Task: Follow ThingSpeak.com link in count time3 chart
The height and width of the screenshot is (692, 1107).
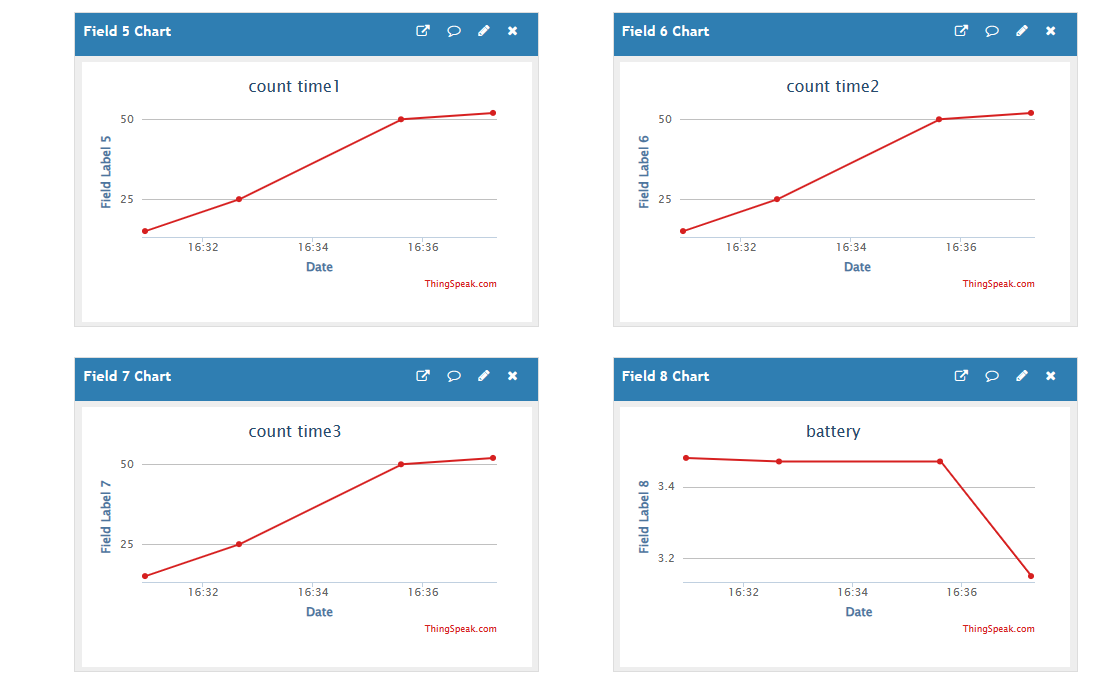Action: (460, 628)
